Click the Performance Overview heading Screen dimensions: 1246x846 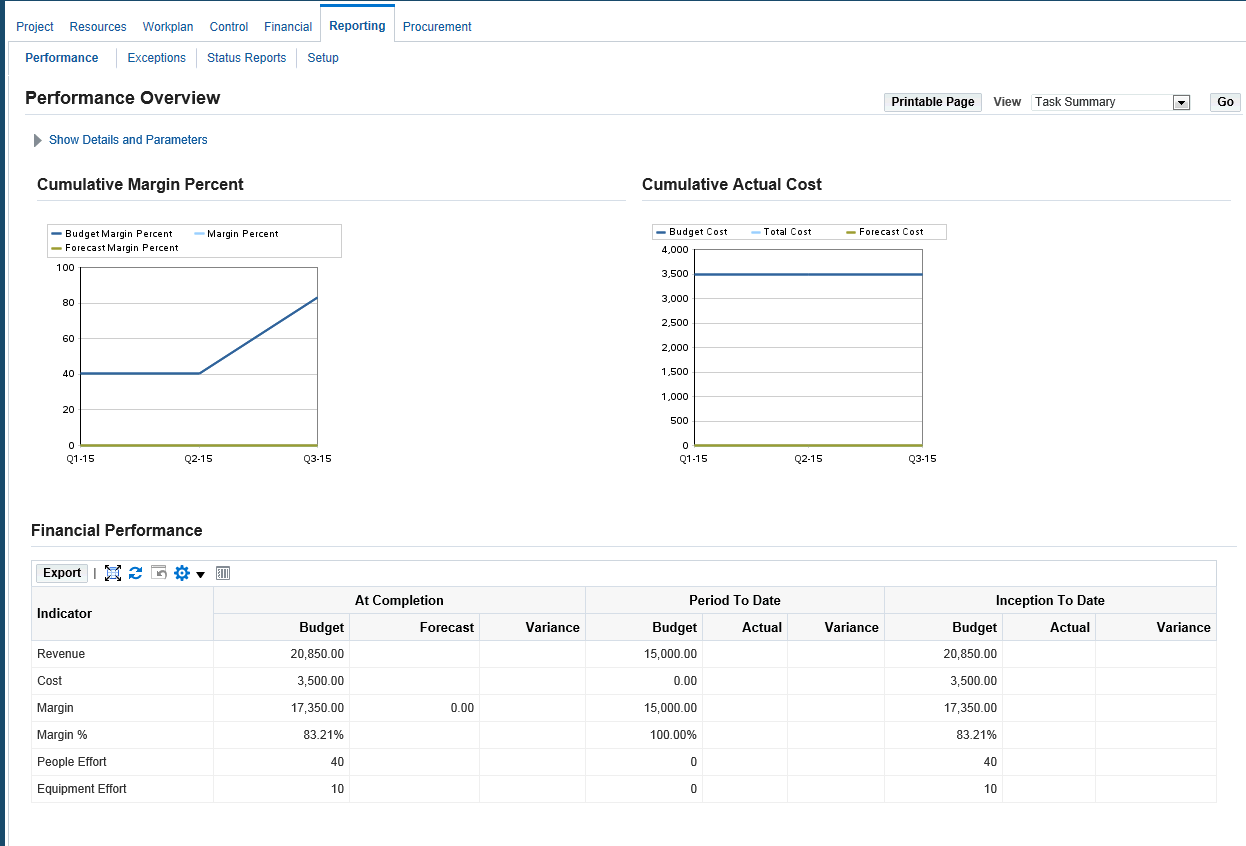(123, 98)
